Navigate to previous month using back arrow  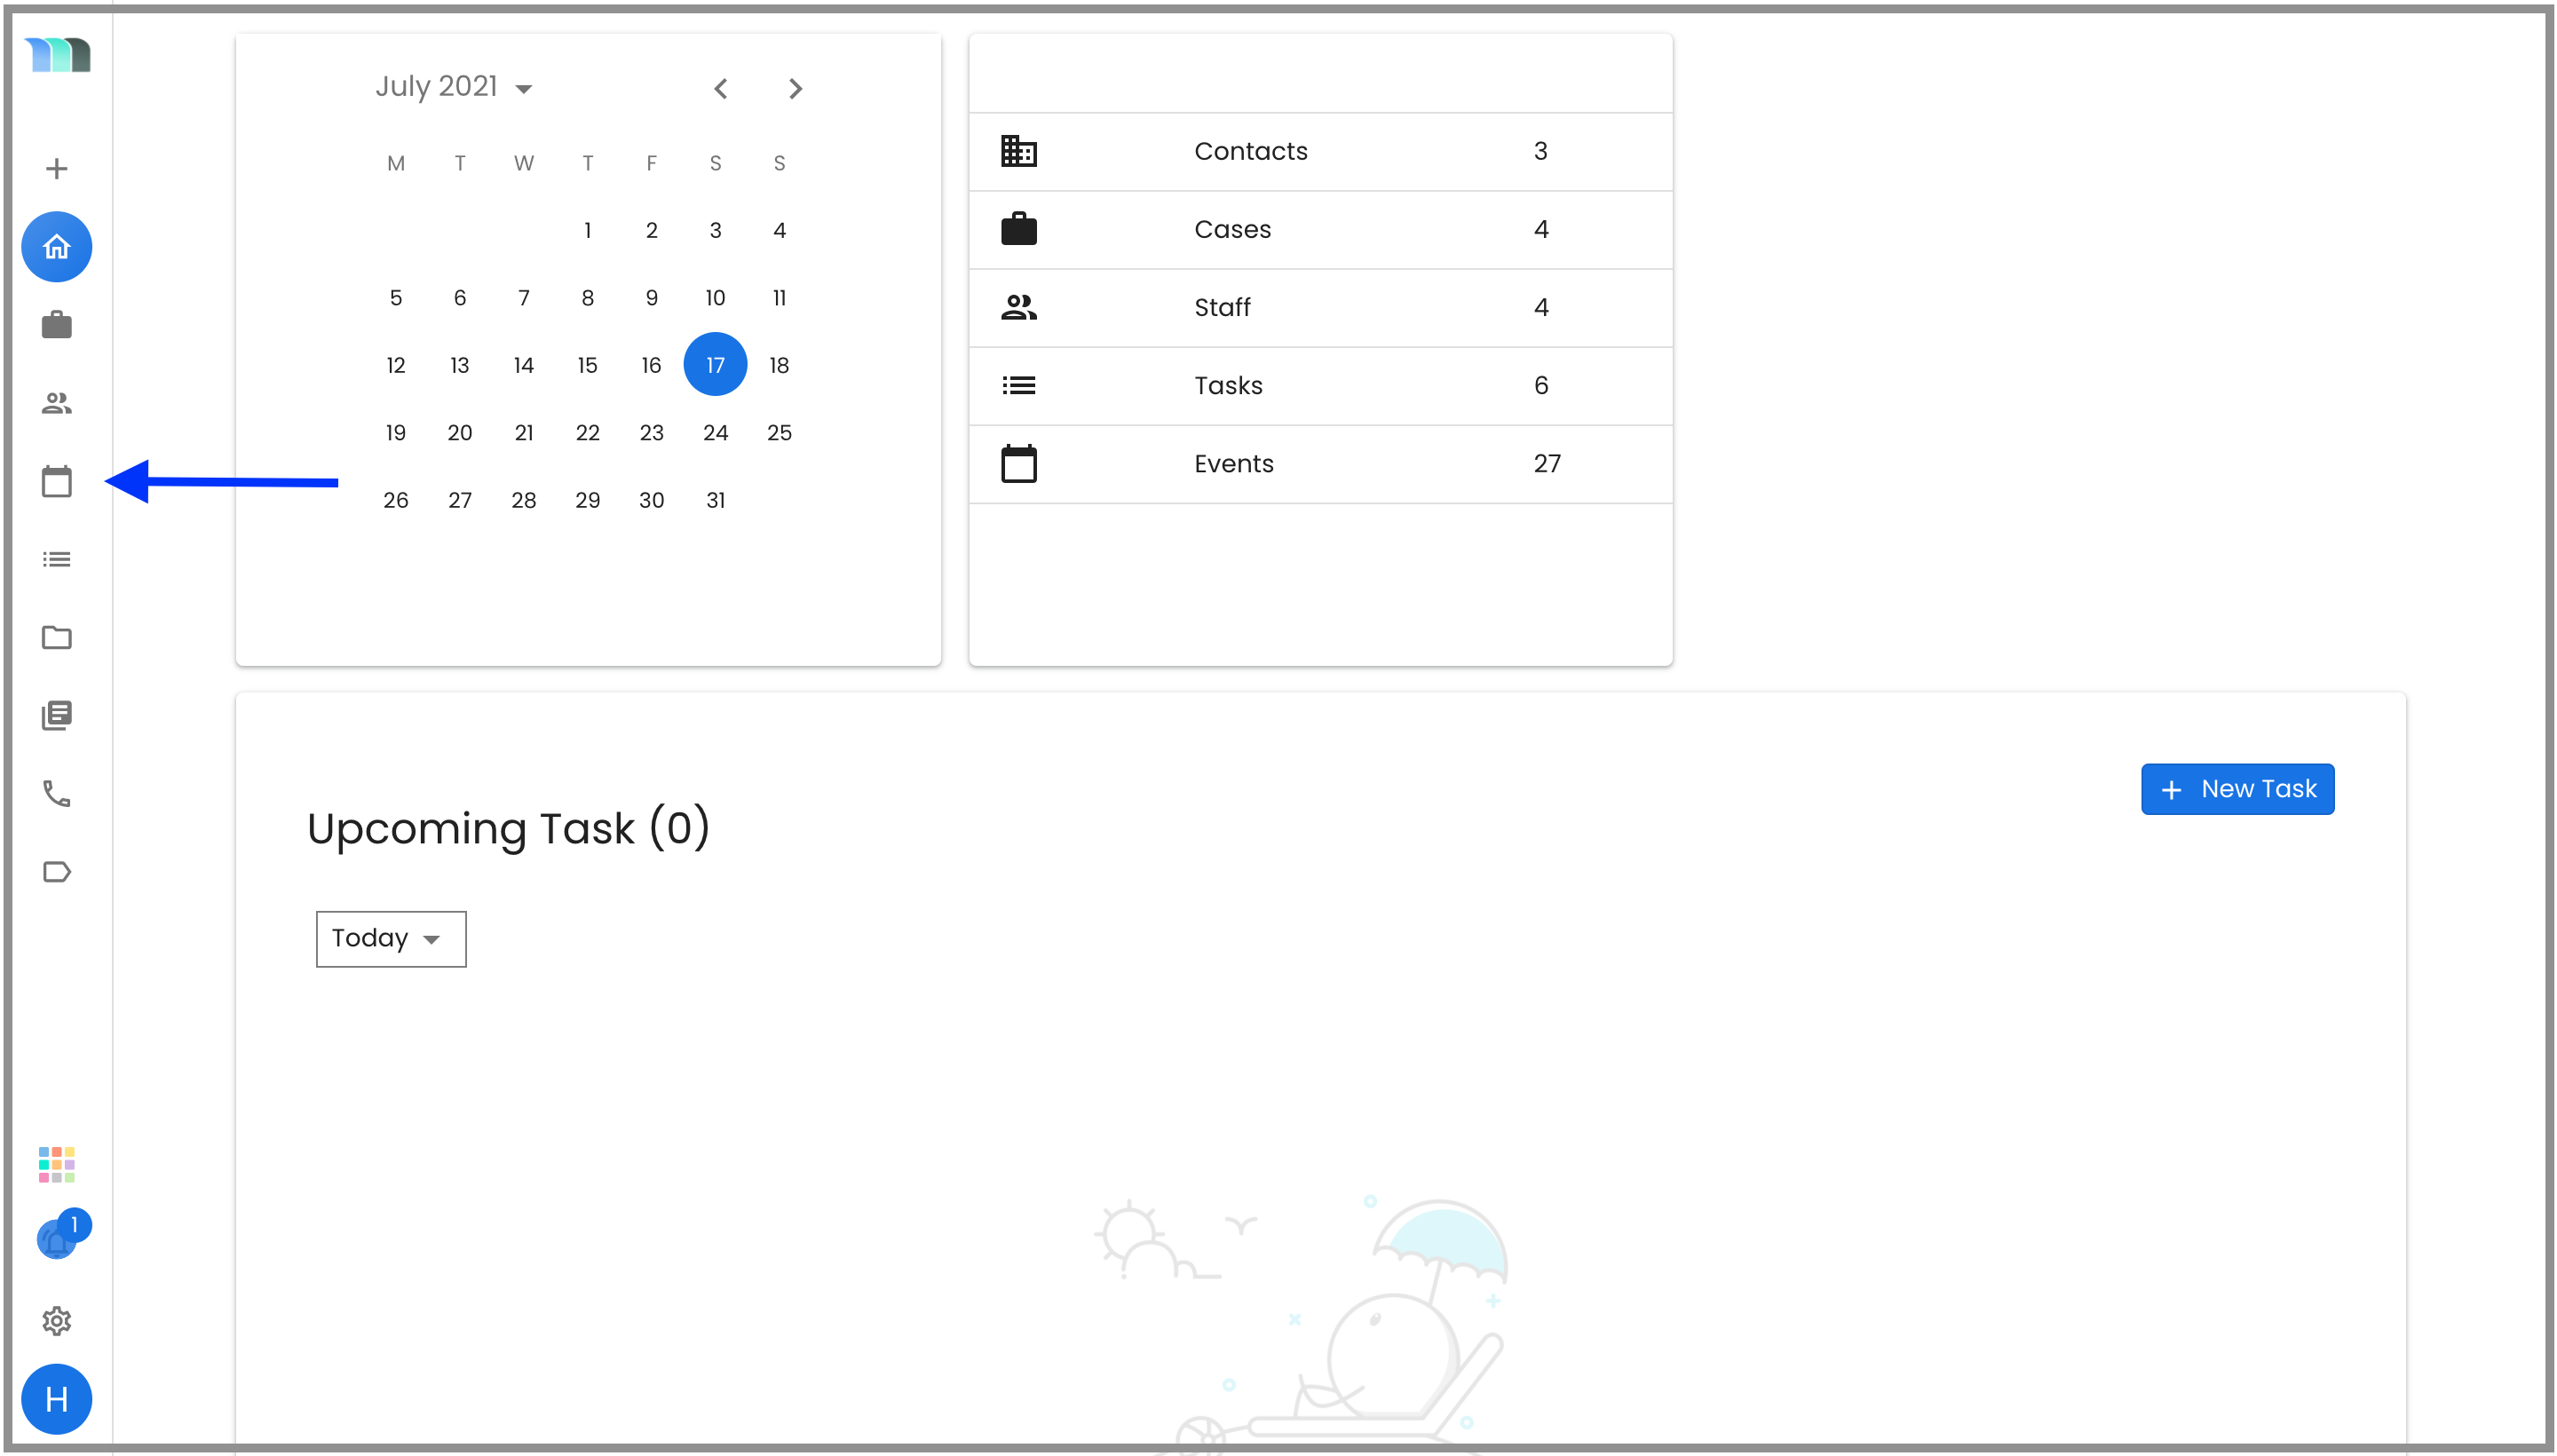tap(722, 86)
